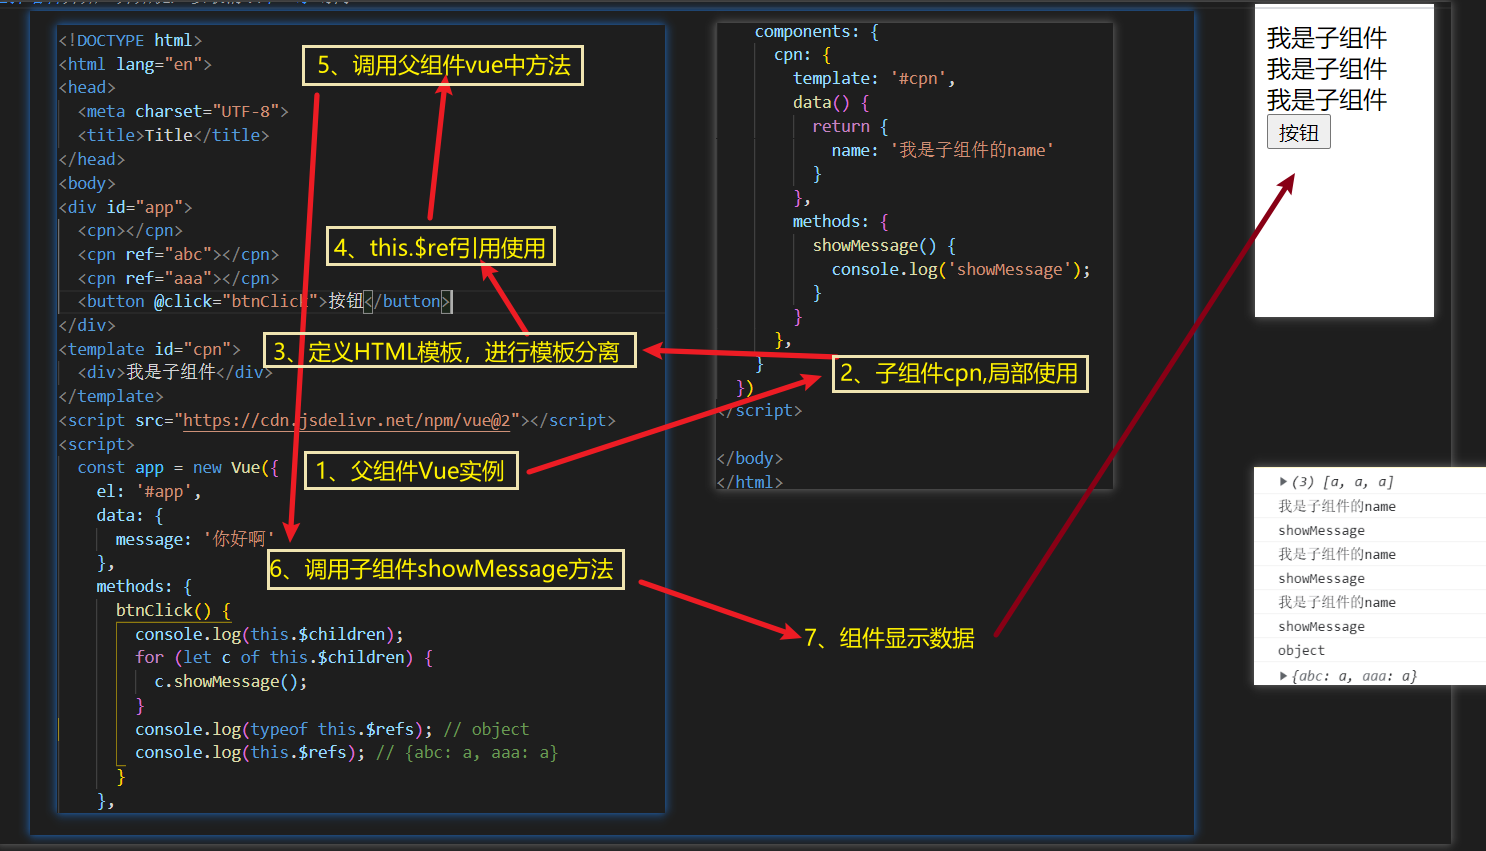Click the showMessage() { definition line
This screenshot has height=851, width=1486.
coord(884,245)
